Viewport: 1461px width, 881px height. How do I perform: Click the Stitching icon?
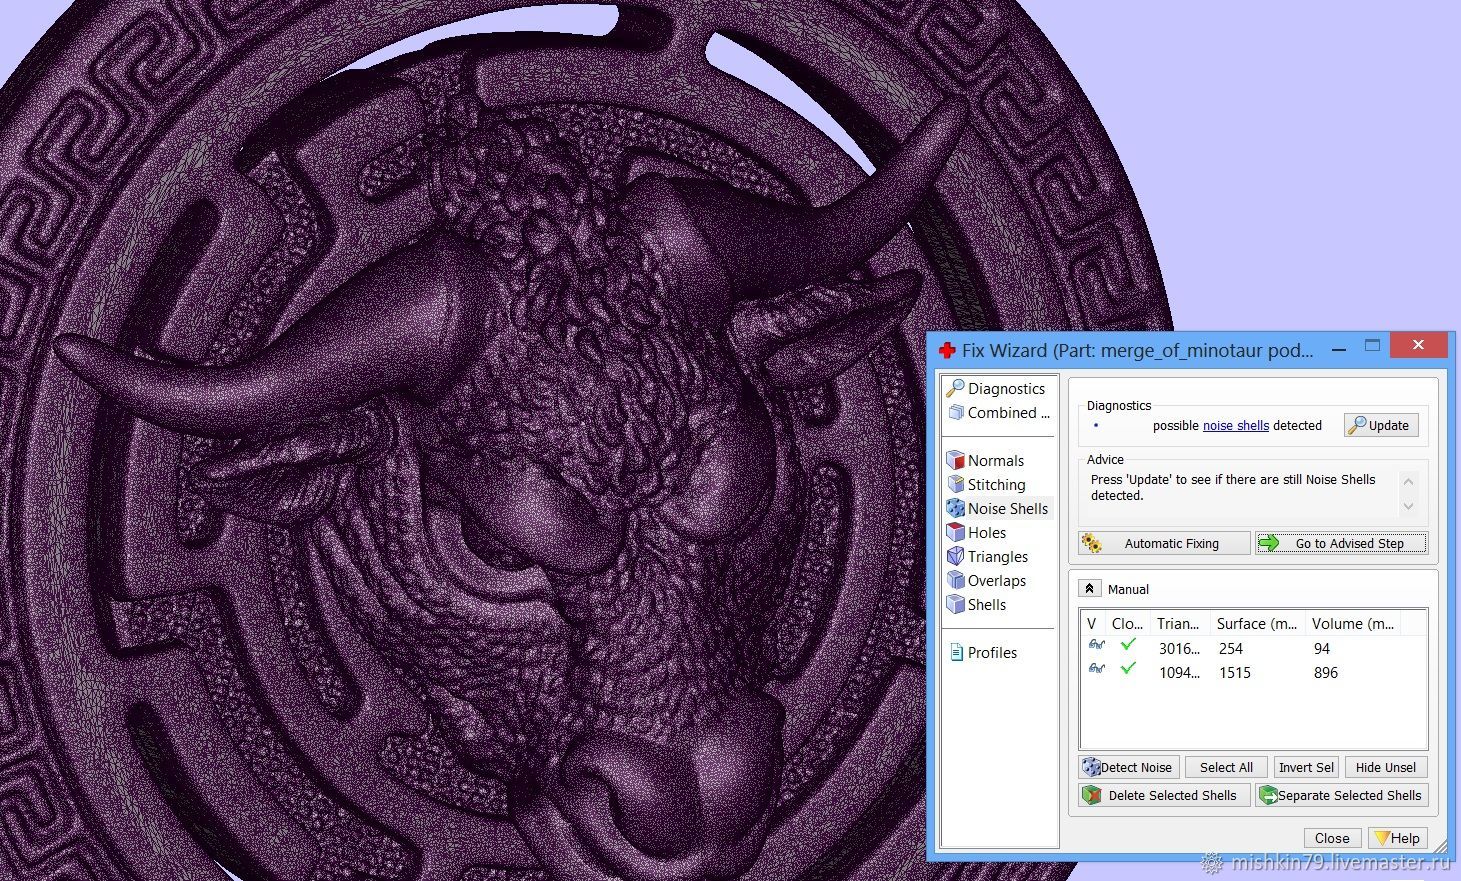click(955, 484)
